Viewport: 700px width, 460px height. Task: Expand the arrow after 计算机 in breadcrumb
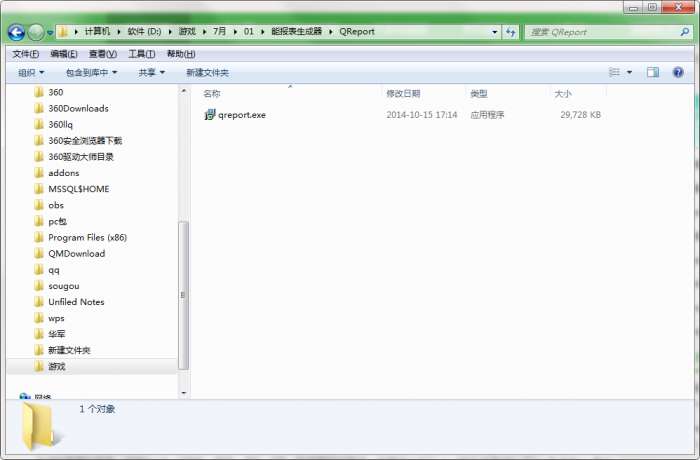[119, 32]
